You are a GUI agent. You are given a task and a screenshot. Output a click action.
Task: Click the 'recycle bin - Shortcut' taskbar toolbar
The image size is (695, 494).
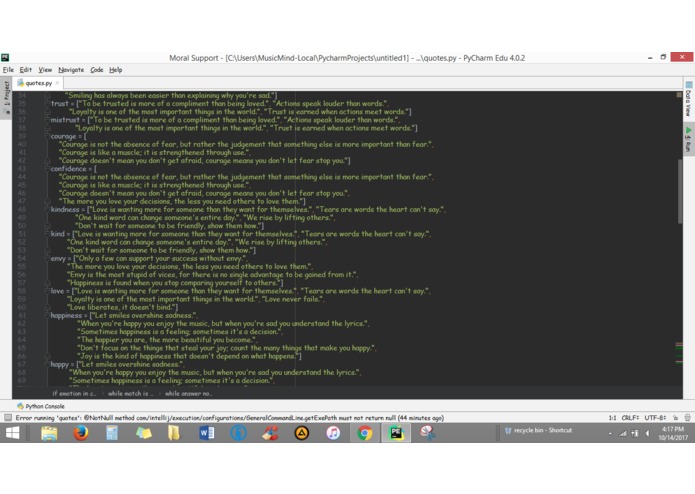click(538, 430)
